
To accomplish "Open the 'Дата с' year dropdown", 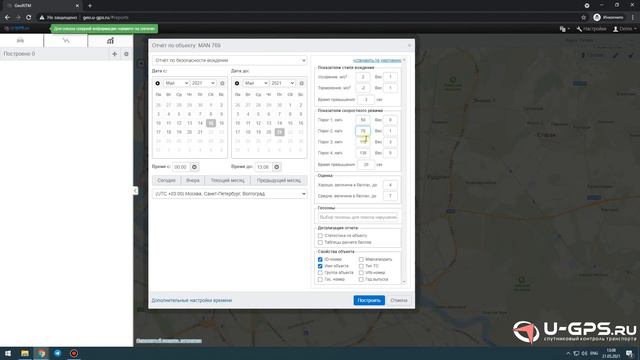I will [x=203, y=83].
